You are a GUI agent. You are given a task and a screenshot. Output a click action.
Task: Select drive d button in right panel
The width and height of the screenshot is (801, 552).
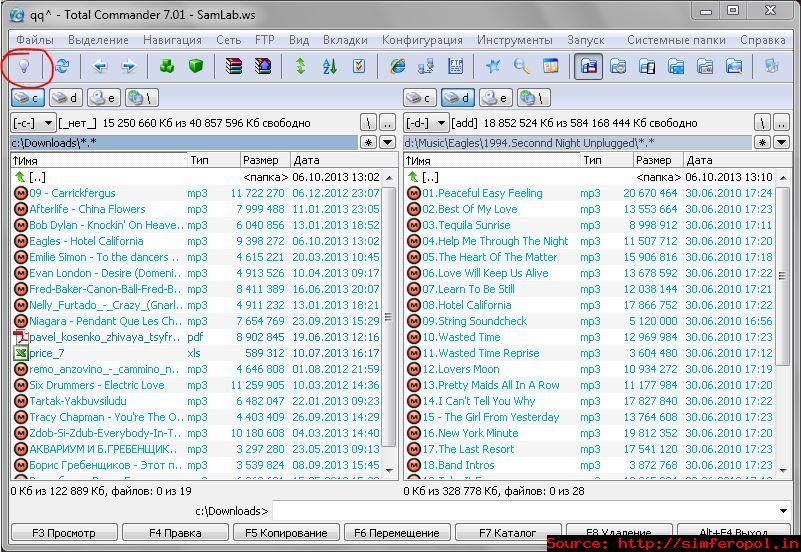coord(458,98)
